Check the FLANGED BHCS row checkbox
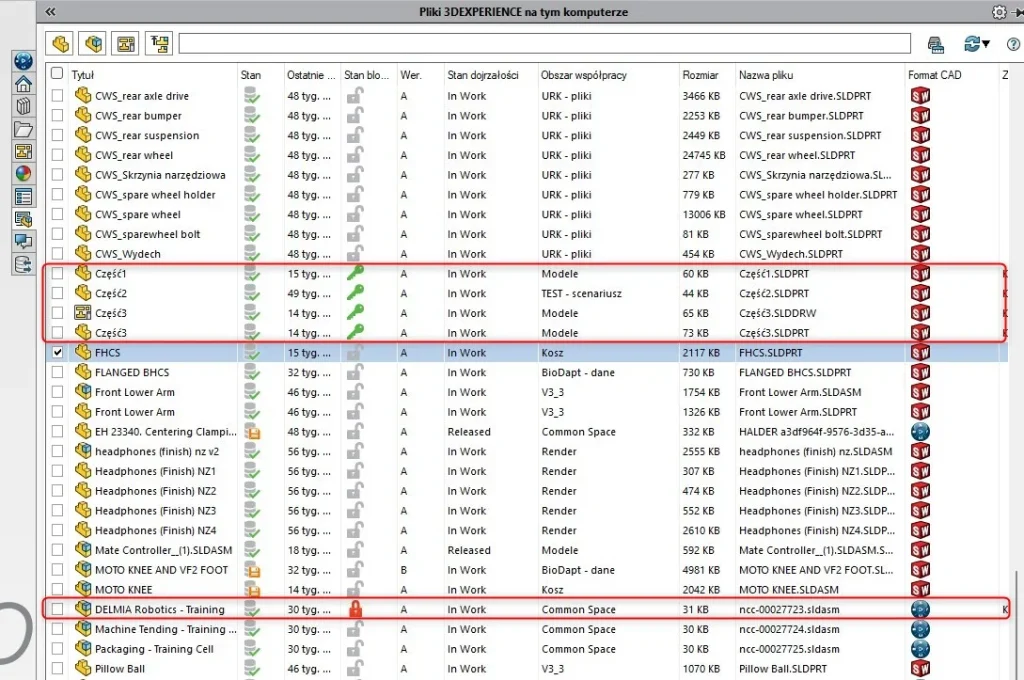1024x680 pixels. (57, 372)
